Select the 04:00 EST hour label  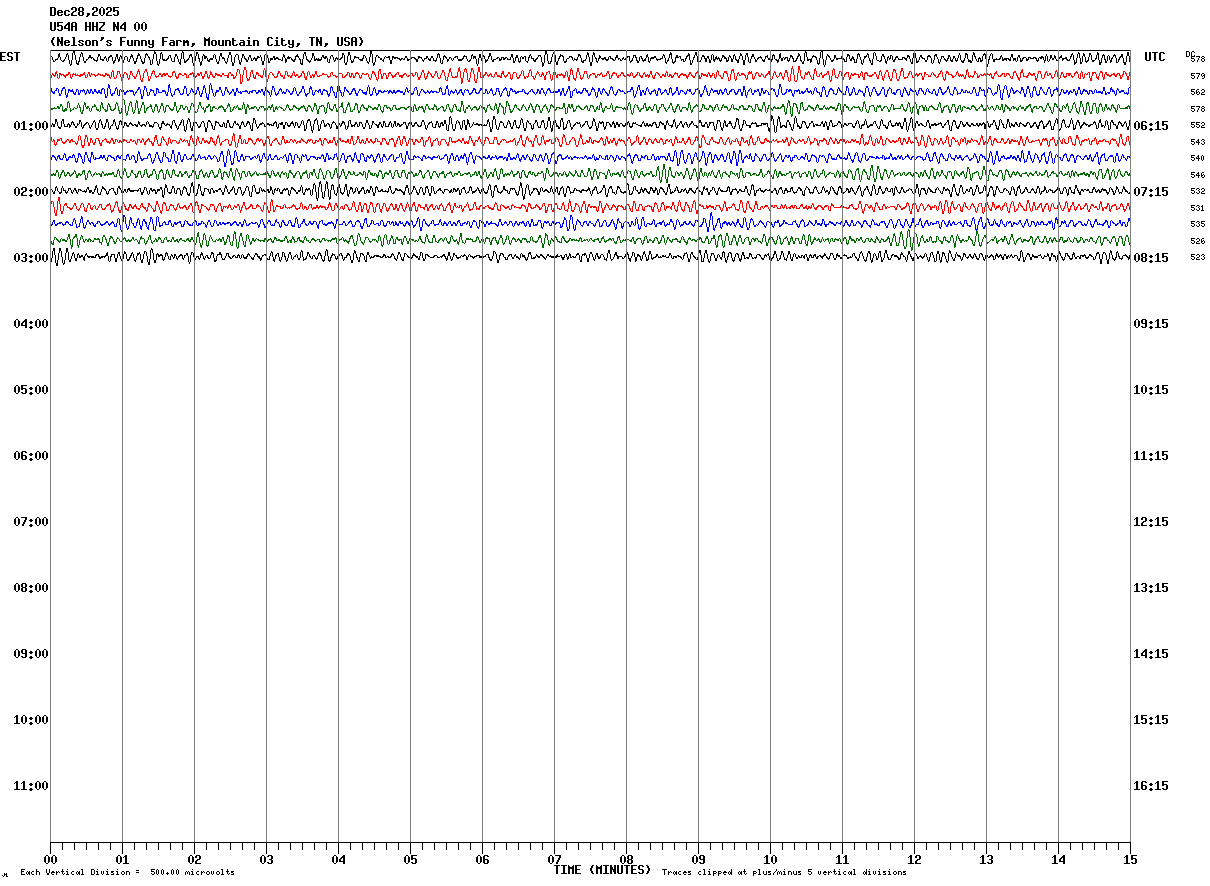(31, 324)
